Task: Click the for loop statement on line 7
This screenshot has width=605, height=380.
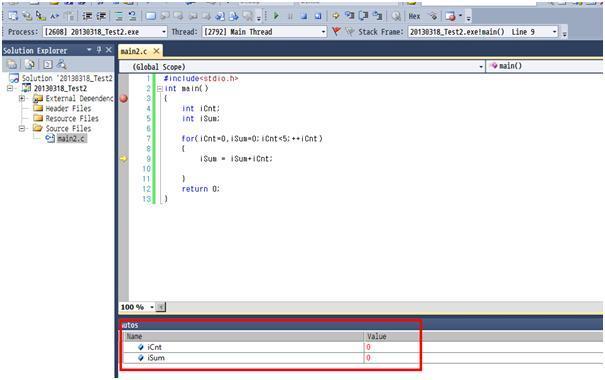Action: 252,138
